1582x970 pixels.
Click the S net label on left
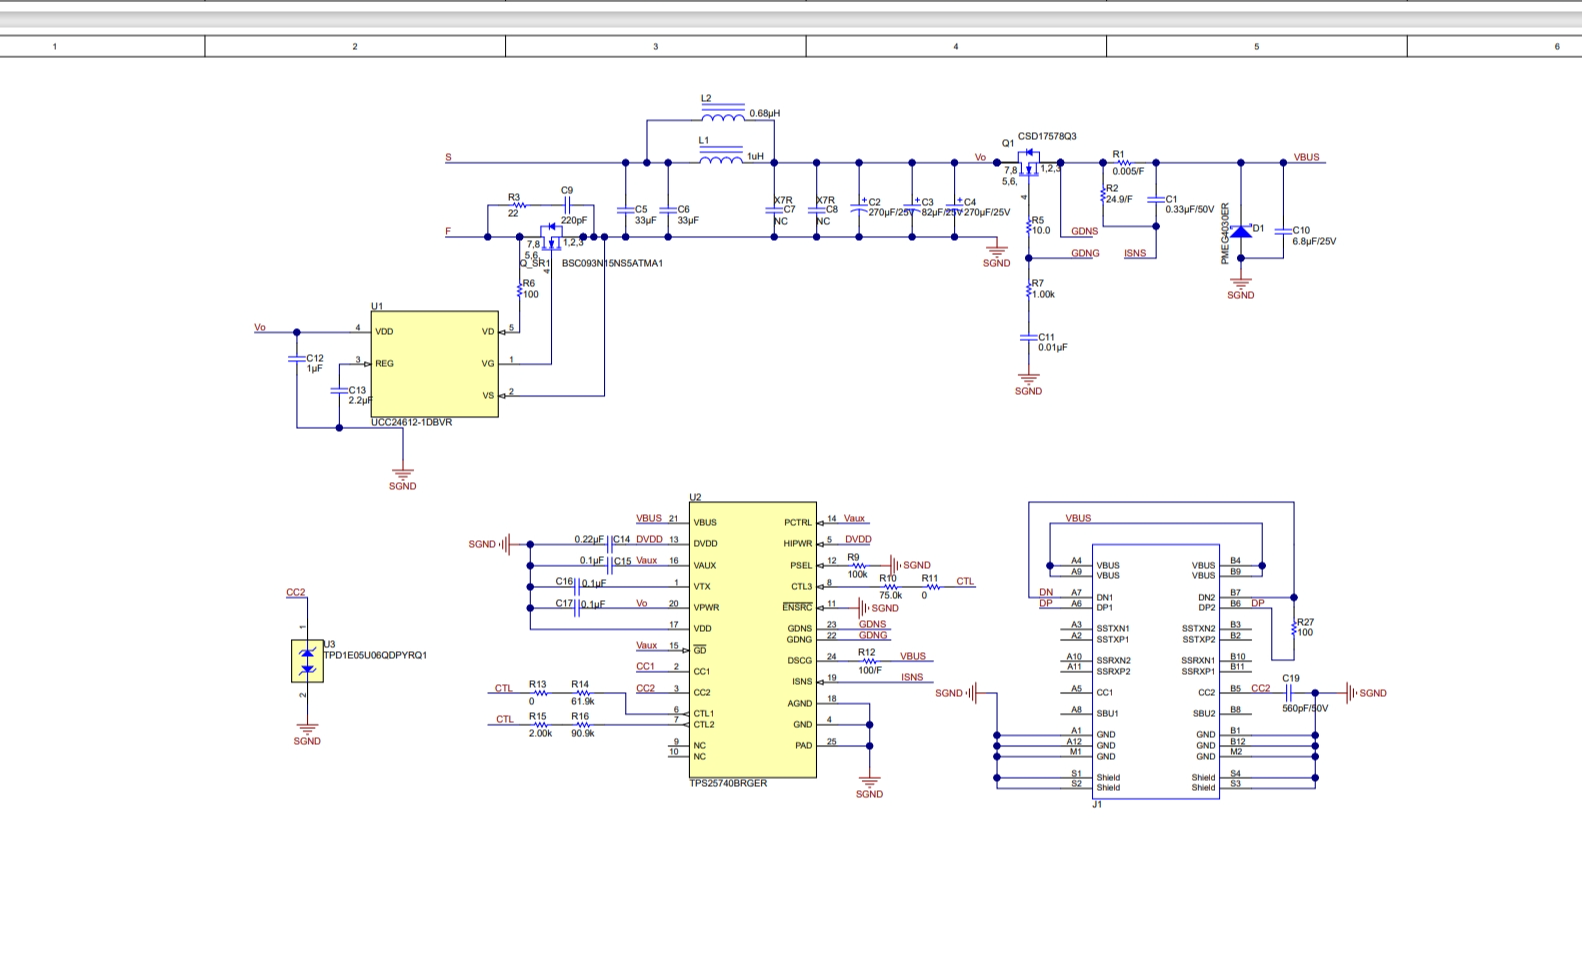pyautogui.click(x=448, y=157)
